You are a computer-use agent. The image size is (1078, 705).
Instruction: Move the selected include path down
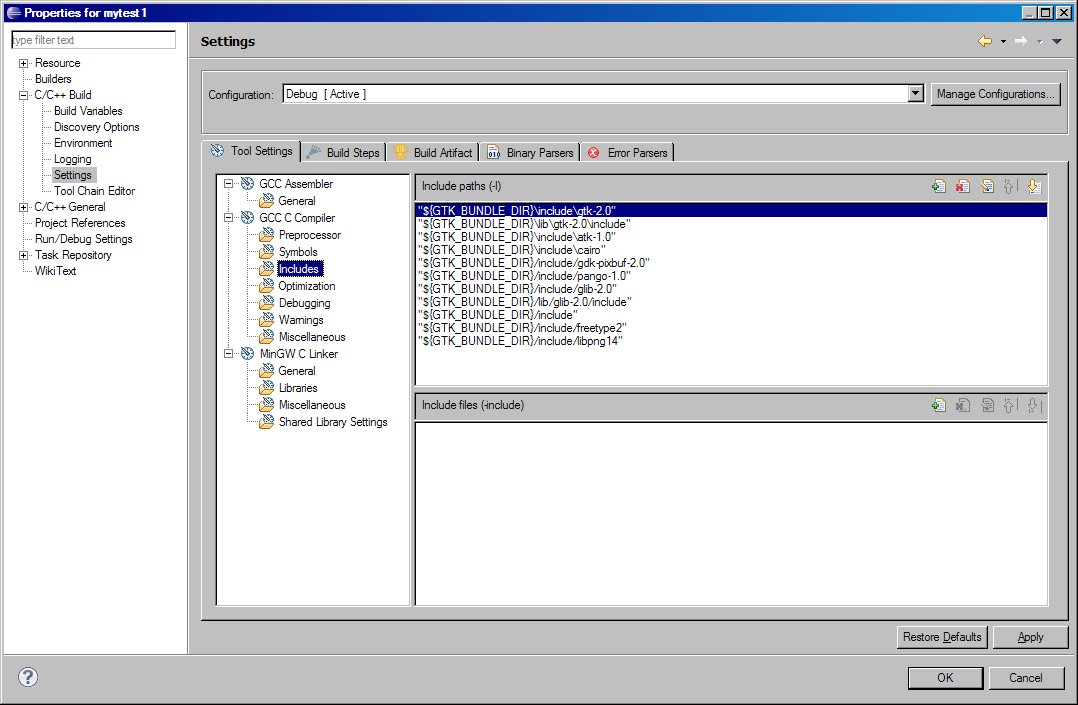1034,185
